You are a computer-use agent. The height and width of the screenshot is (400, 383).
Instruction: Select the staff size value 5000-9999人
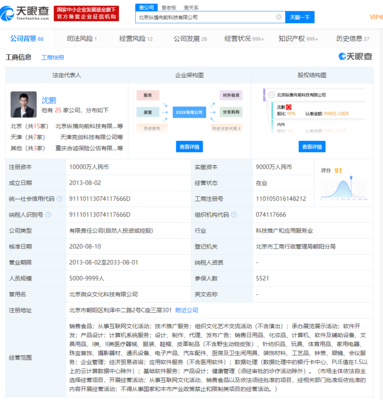(87, 278)
